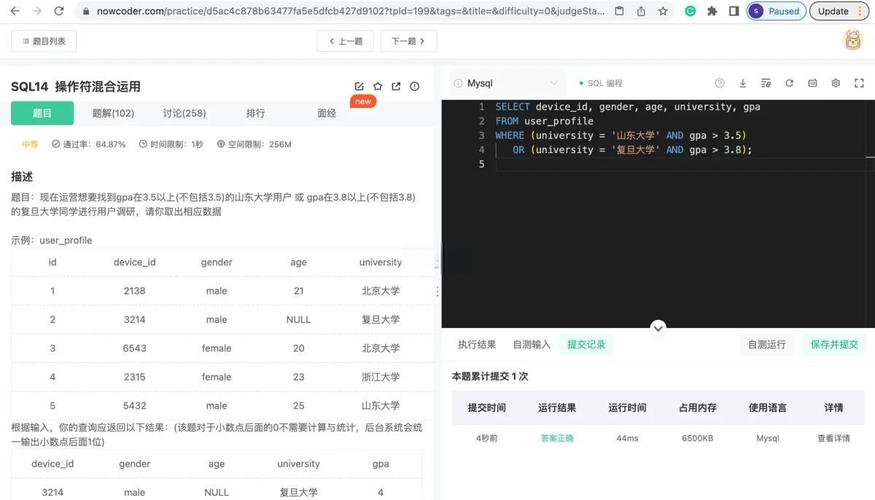Click the 中等 difficulty label

click(x=30, y=145)
